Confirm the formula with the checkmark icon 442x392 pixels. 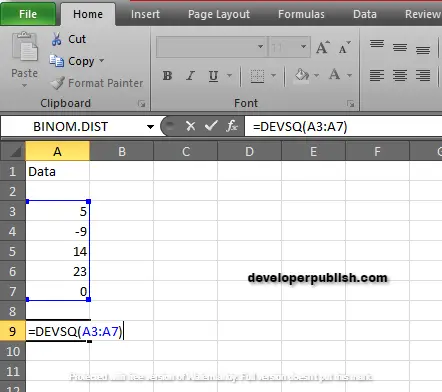[x=211, y=126]
